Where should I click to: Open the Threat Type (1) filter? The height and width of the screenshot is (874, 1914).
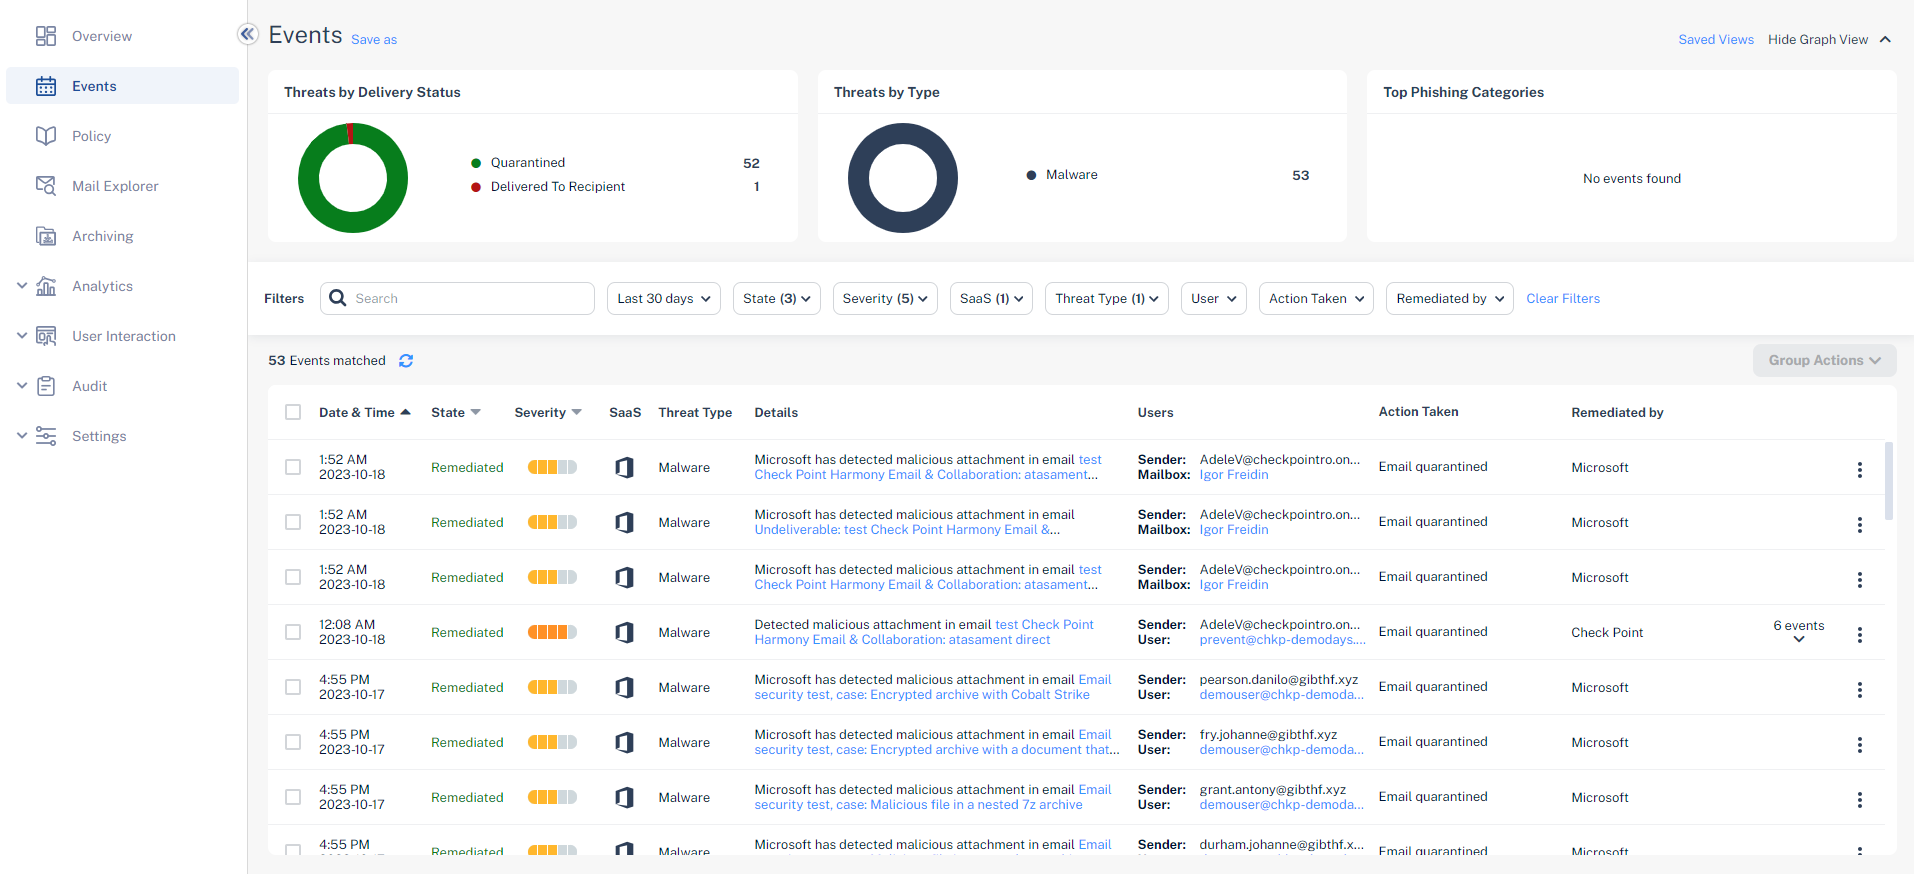(x=1107, y=298)
